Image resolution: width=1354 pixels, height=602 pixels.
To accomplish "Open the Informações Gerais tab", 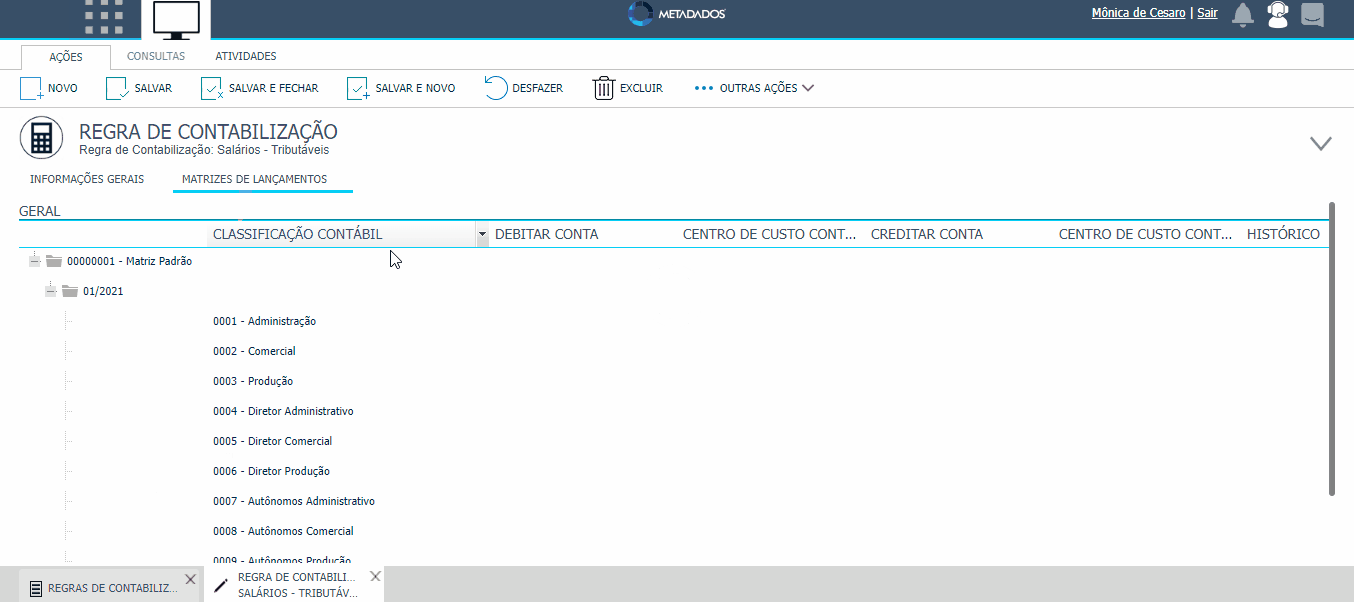I will [87, 179].
